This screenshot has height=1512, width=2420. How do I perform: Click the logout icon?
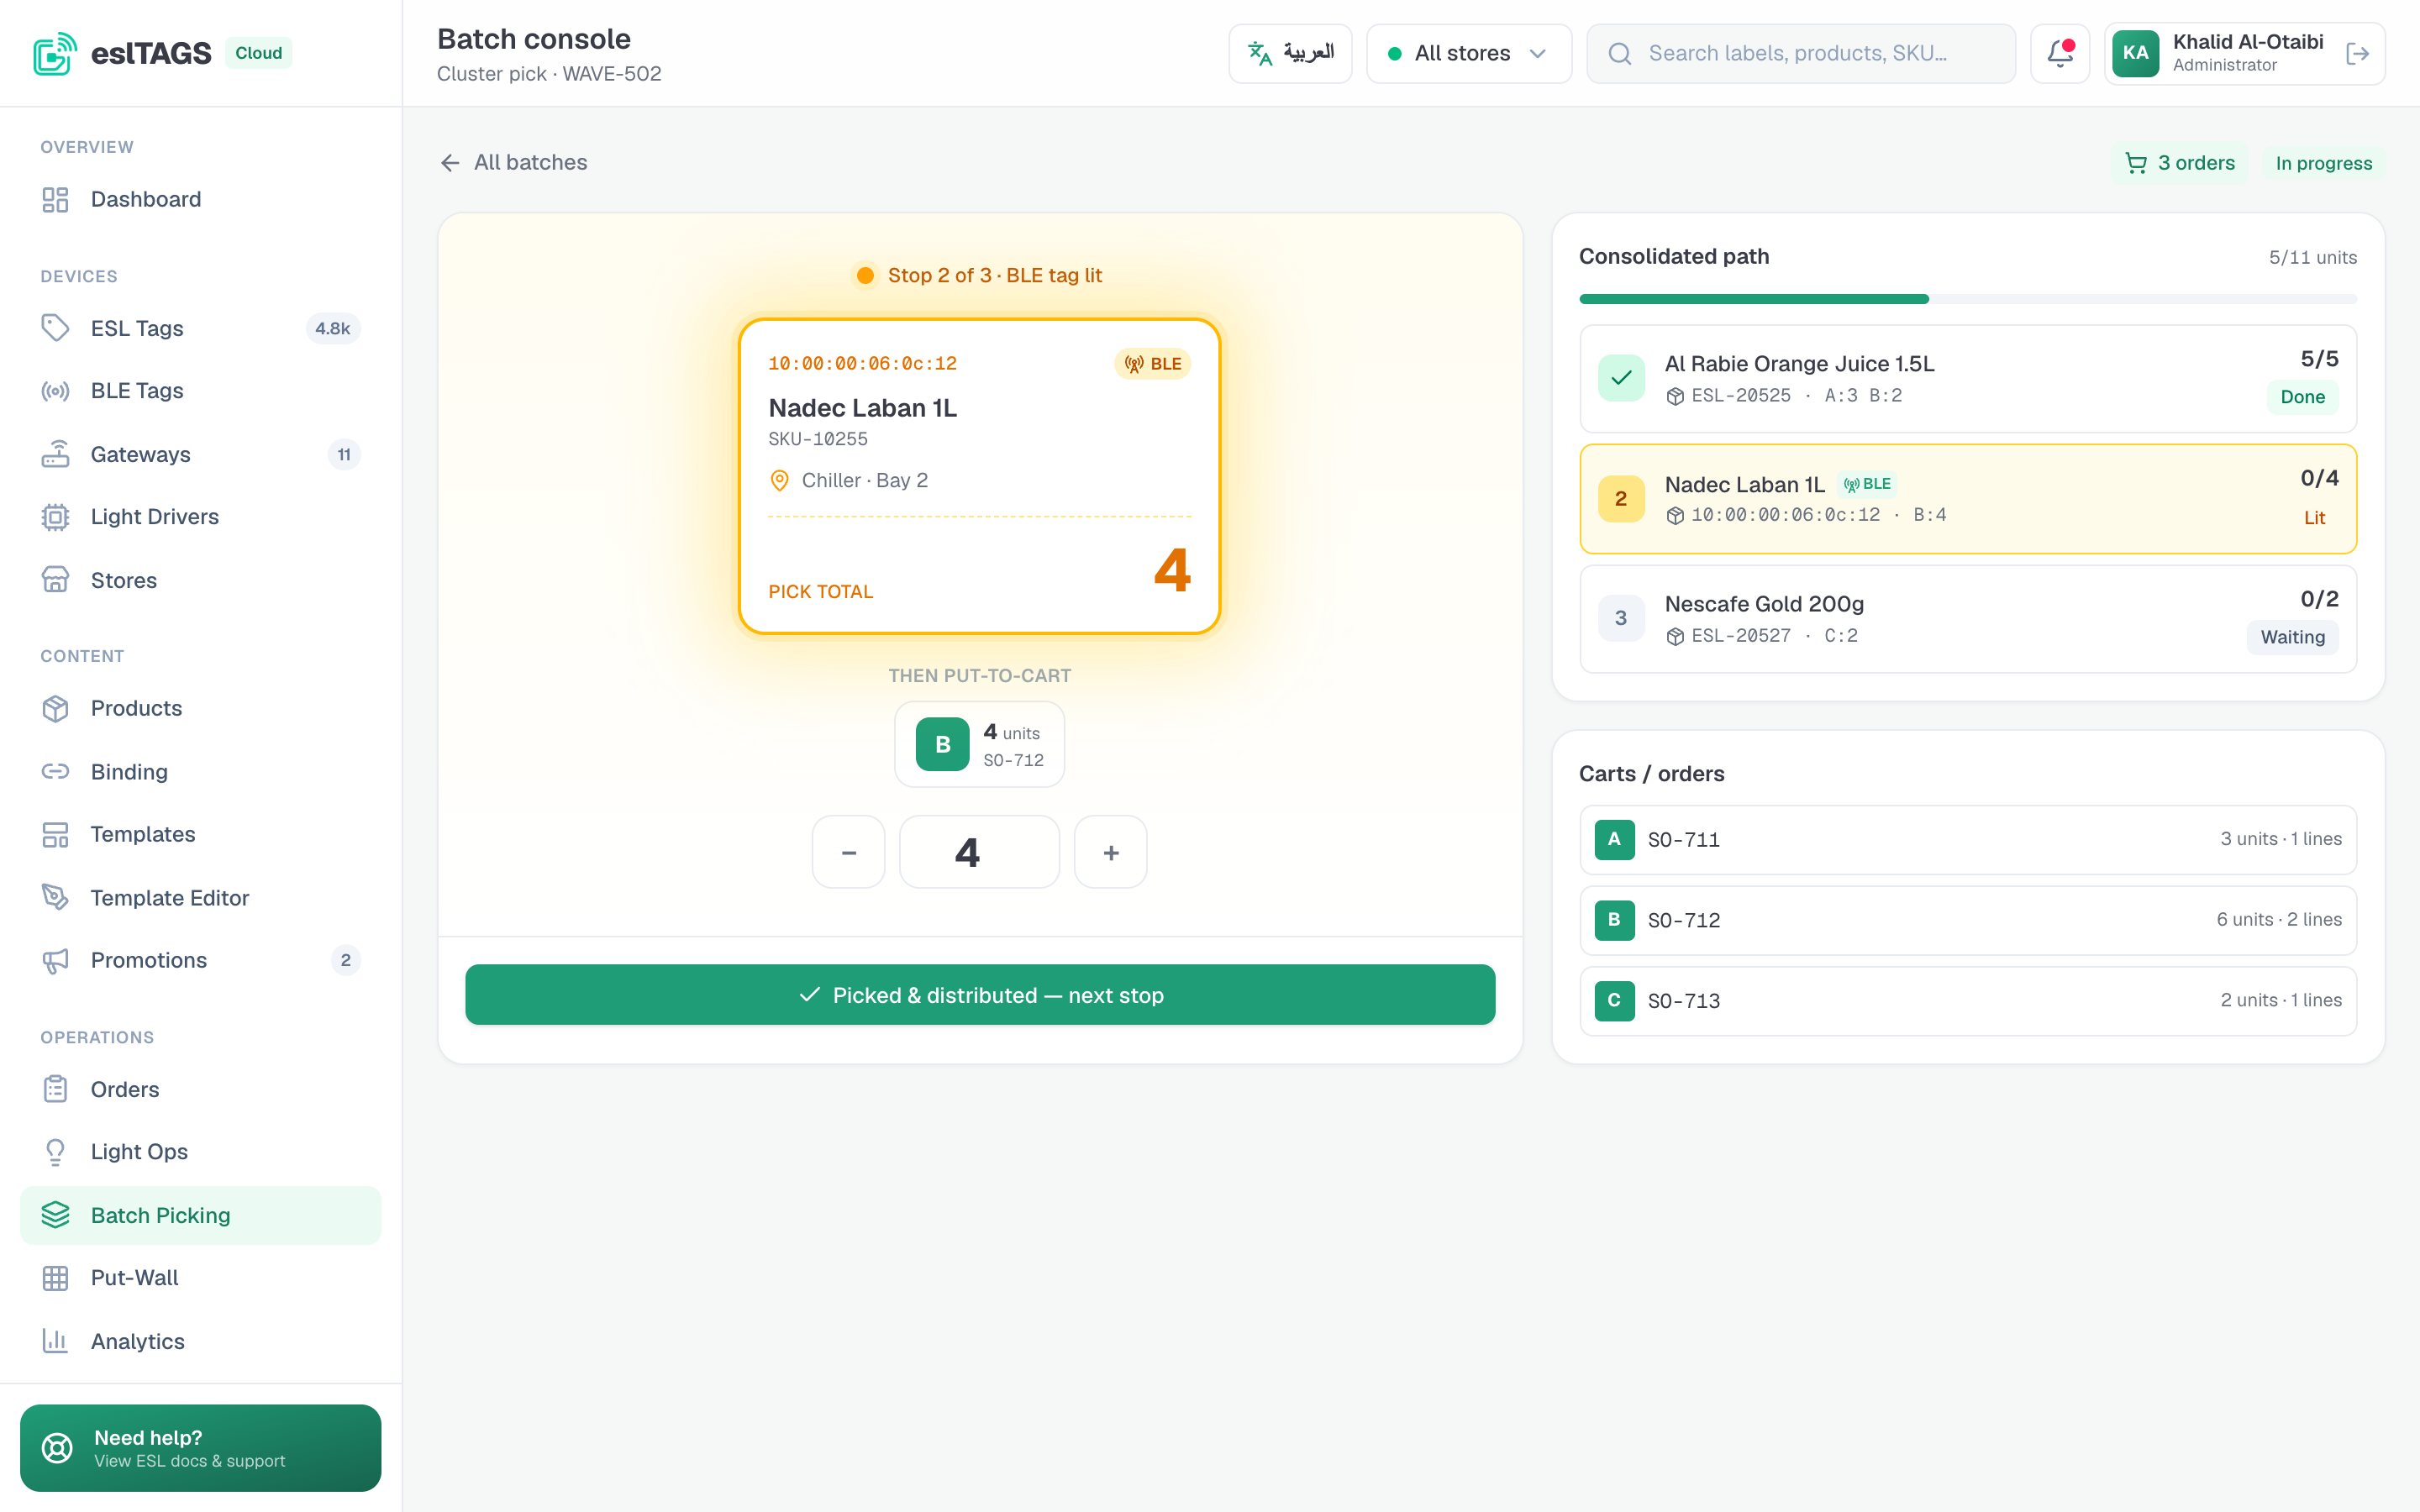pyautogui.click(x=2357, y=53)
